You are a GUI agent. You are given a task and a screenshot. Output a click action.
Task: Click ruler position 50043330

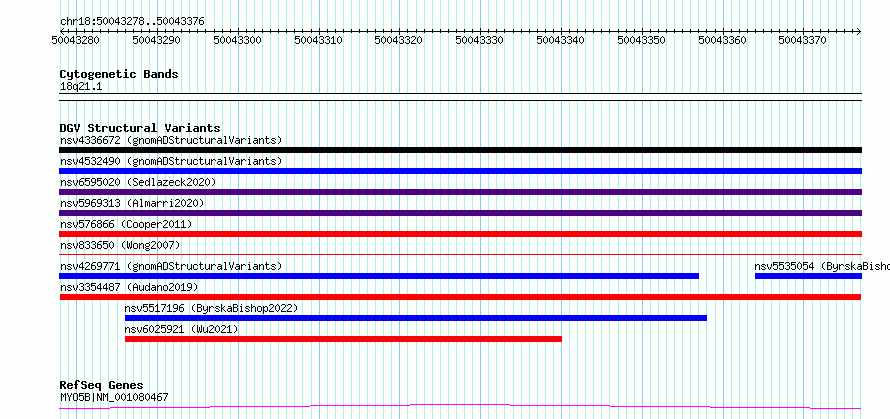(x=481, y=40)
